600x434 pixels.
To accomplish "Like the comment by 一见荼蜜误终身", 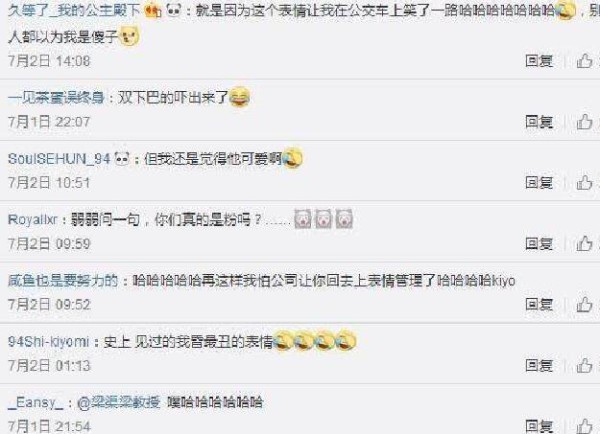I will pos(585,122).
